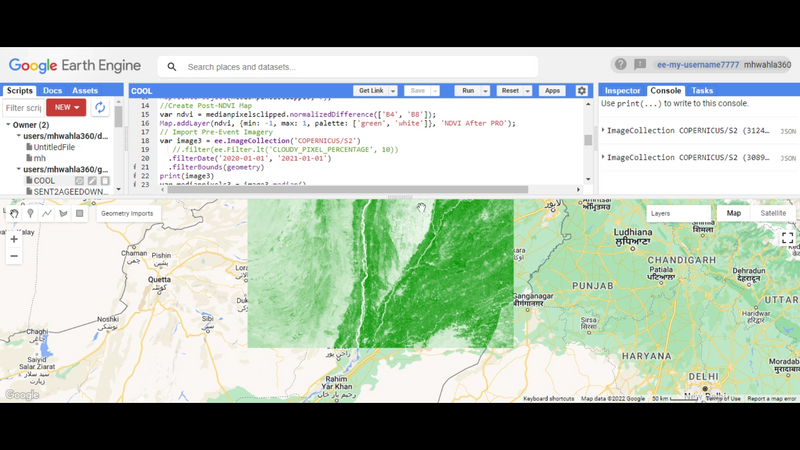The height and width of the screenshot is (450, 800).
Task: Expand ImageCollection COPERNICUS/S2 (3089) console entry
Action: click(x=603, y=157)
